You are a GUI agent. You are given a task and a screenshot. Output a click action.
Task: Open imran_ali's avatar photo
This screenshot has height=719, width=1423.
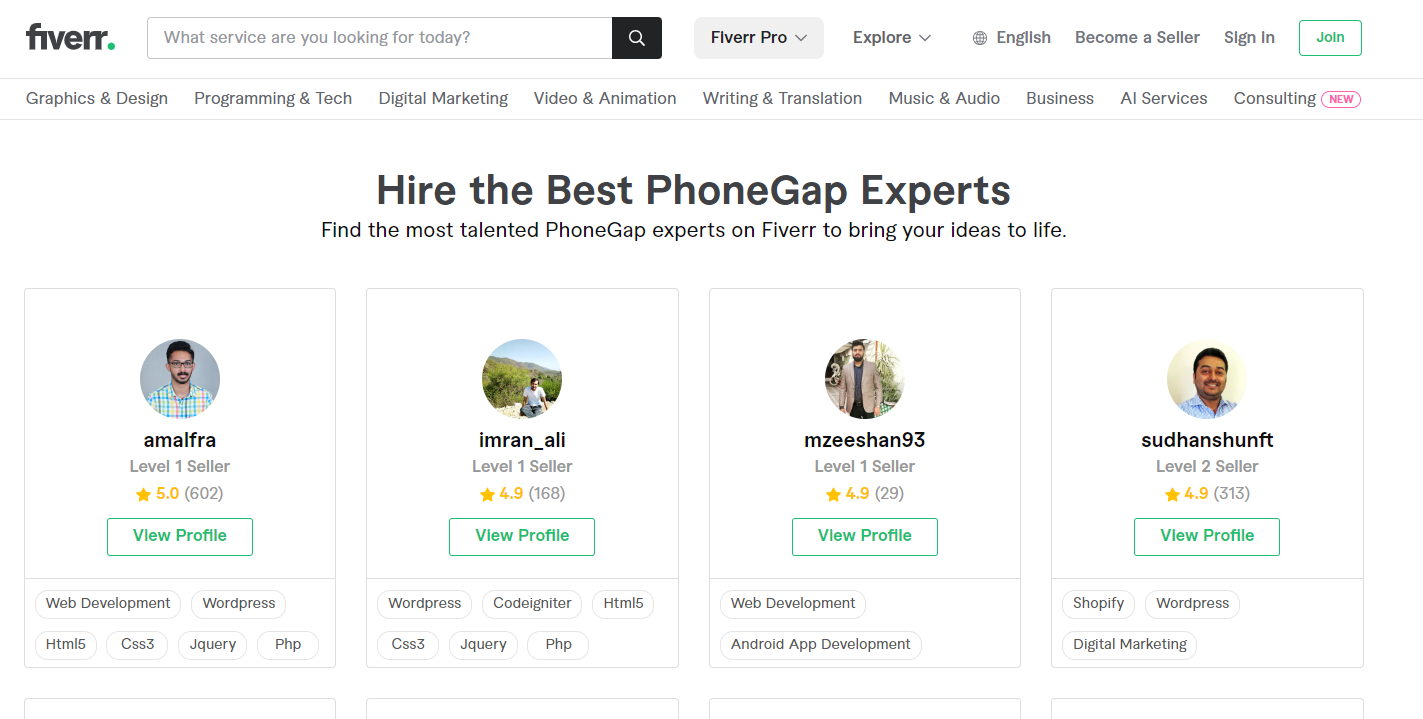pyautogui.click(x=522, y=379)
